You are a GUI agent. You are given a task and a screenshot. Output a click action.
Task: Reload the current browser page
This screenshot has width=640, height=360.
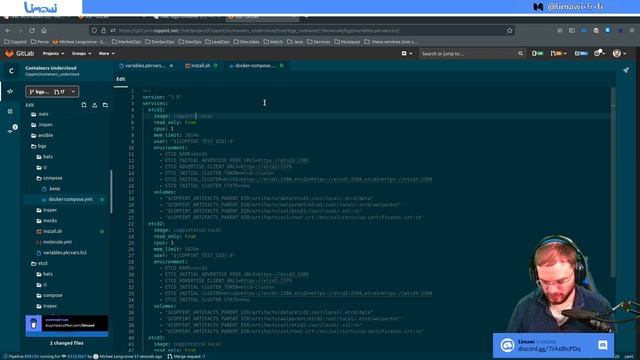point(32,31)
